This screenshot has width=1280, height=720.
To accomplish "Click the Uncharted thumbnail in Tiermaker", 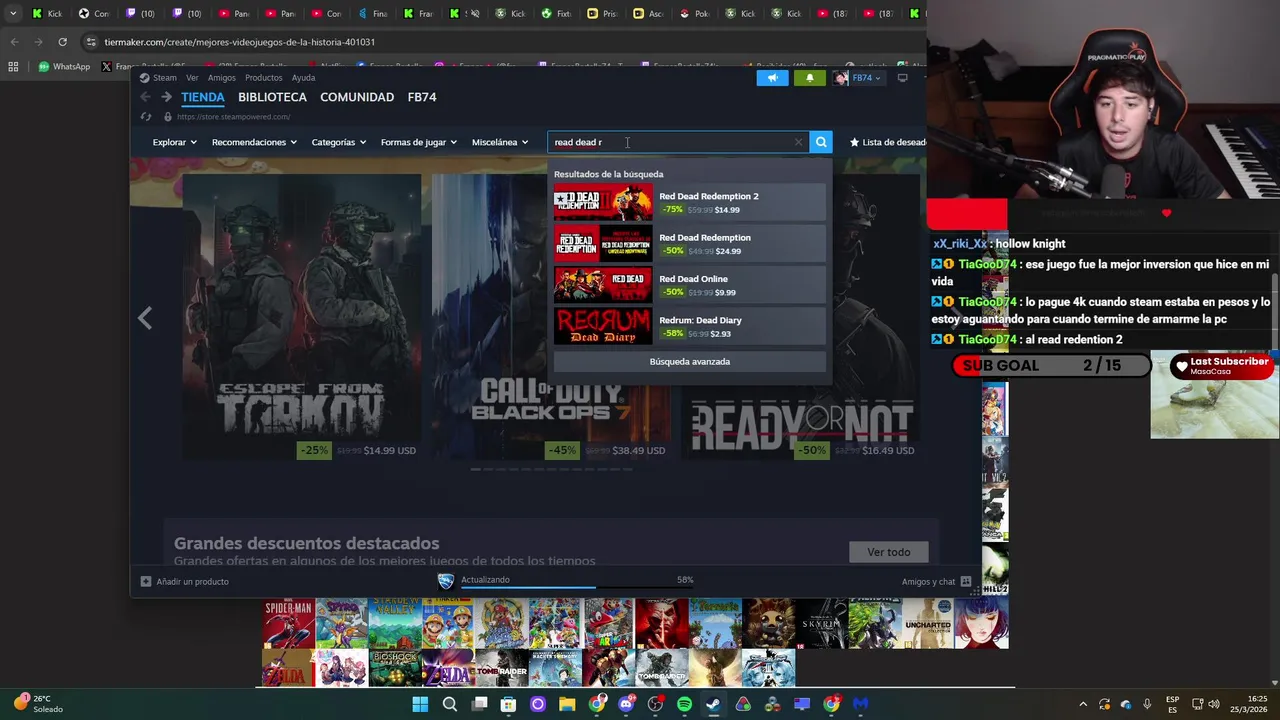I will click(927, 623).
